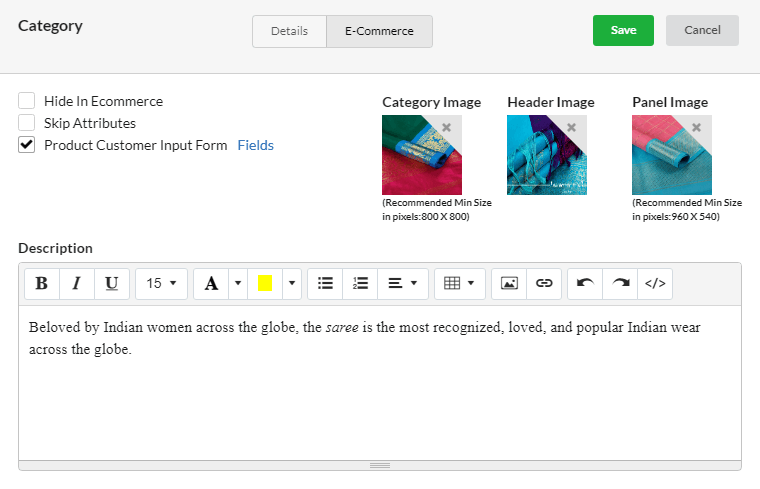Image resolution: width=760 pixels, height=489 pixels.
Task: Undo the last edit
Action: pos(585,284)
